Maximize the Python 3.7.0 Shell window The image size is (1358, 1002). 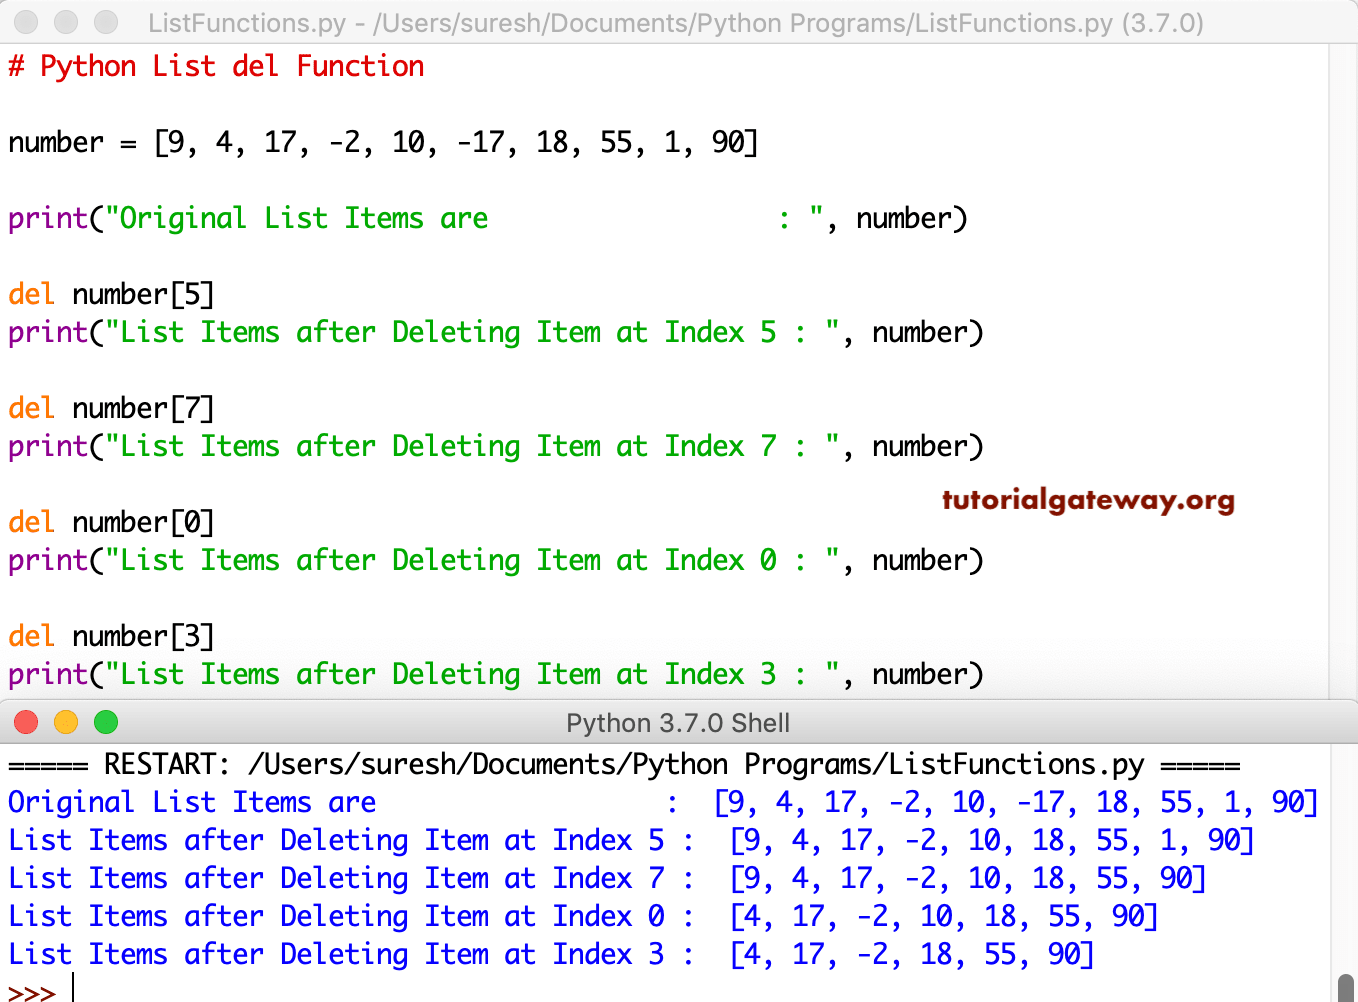tap(106, 722)
